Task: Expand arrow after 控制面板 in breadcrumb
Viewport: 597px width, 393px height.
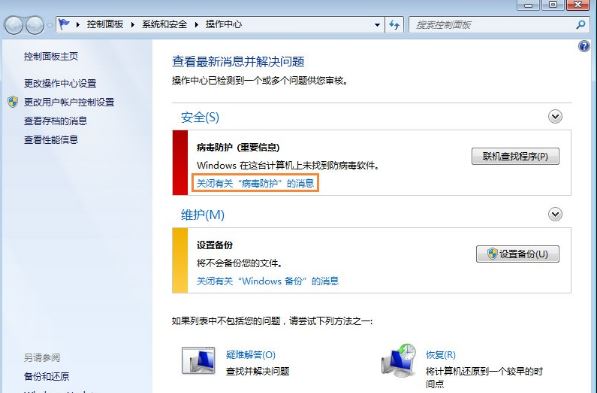Action: (x=132, y=25)
